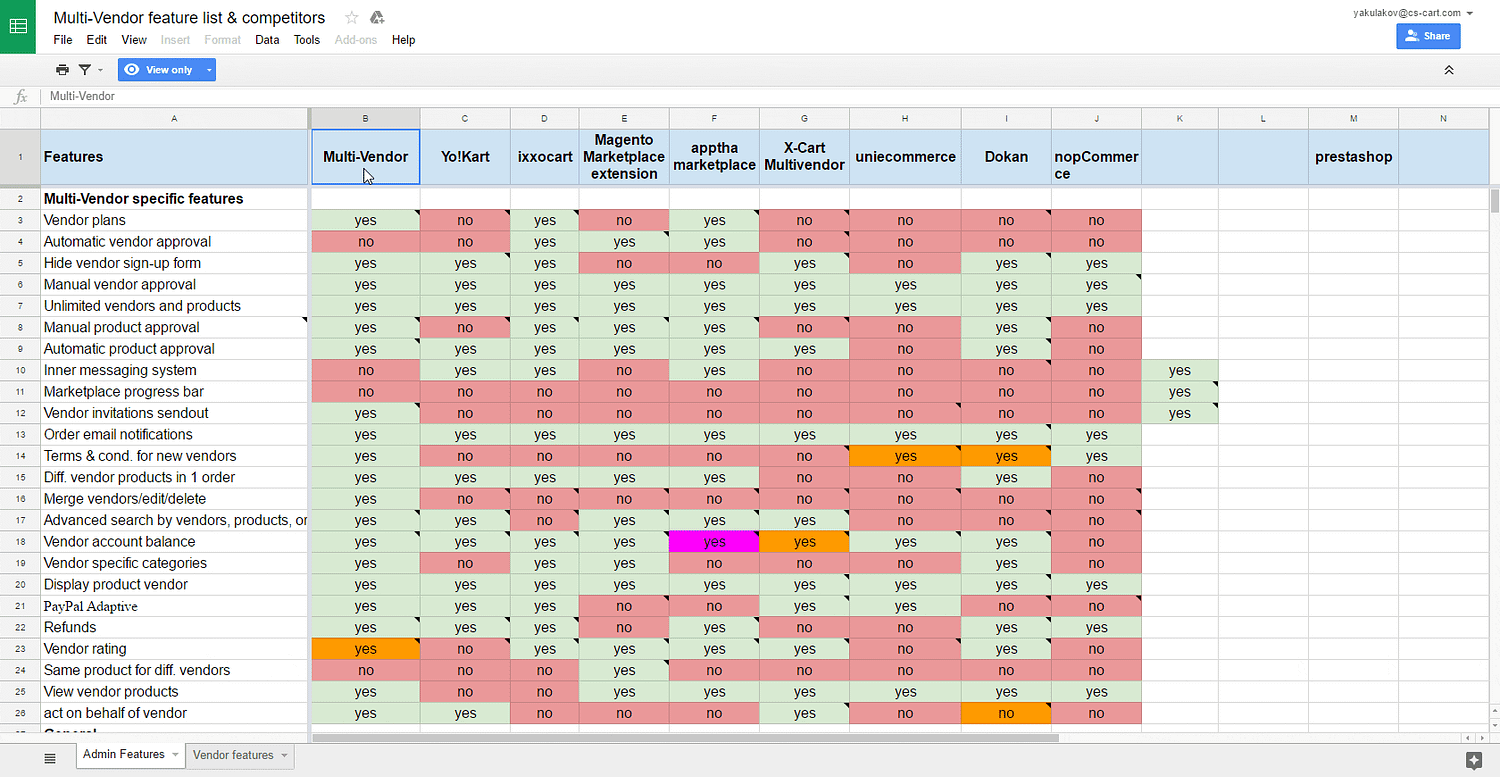This screenshot has width=1500, height=777.
Task: Open the View only mode dropdown arrow
Action: coord(209,70)
